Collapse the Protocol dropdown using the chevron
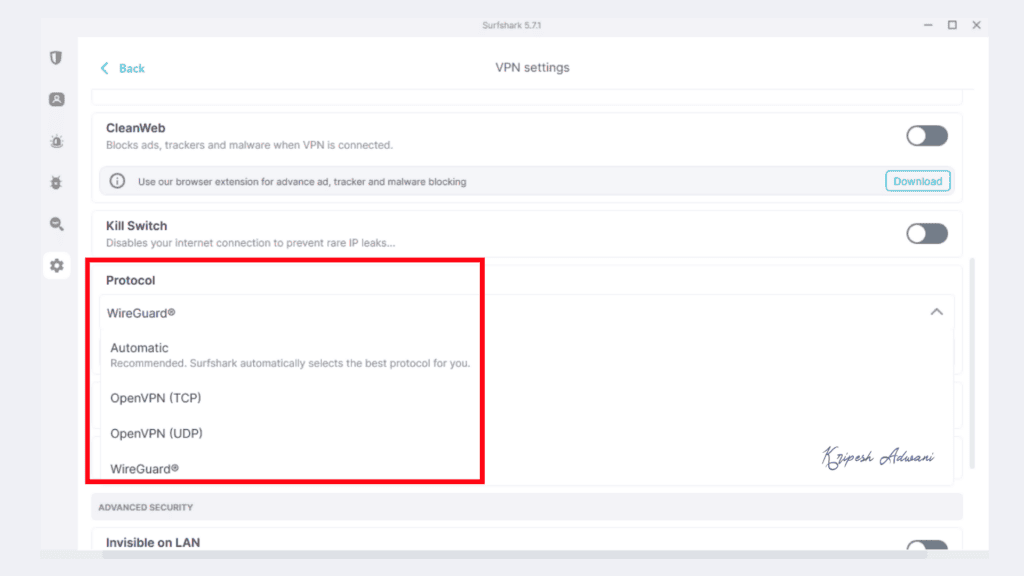Screen dimensions: 1024x576 pos(936,312)
